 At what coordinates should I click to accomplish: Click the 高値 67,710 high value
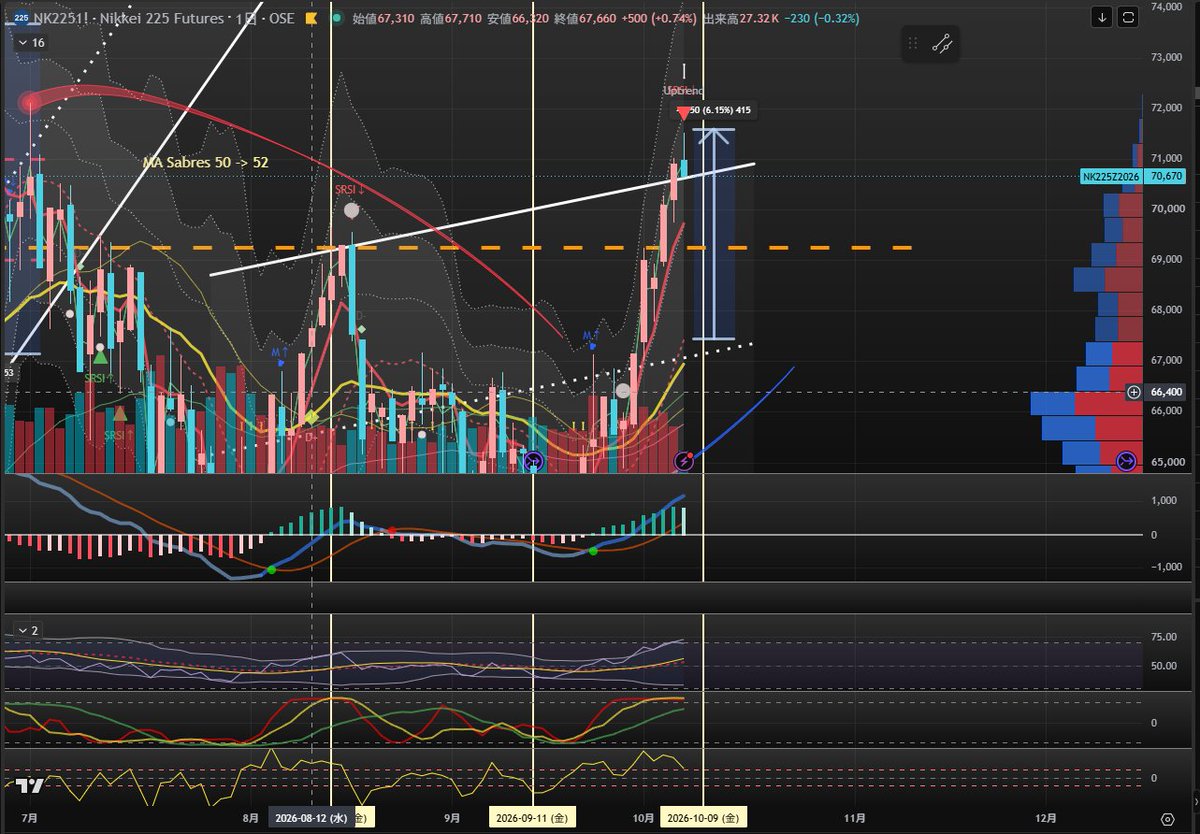pyautogui.click(x=450, y=18)
